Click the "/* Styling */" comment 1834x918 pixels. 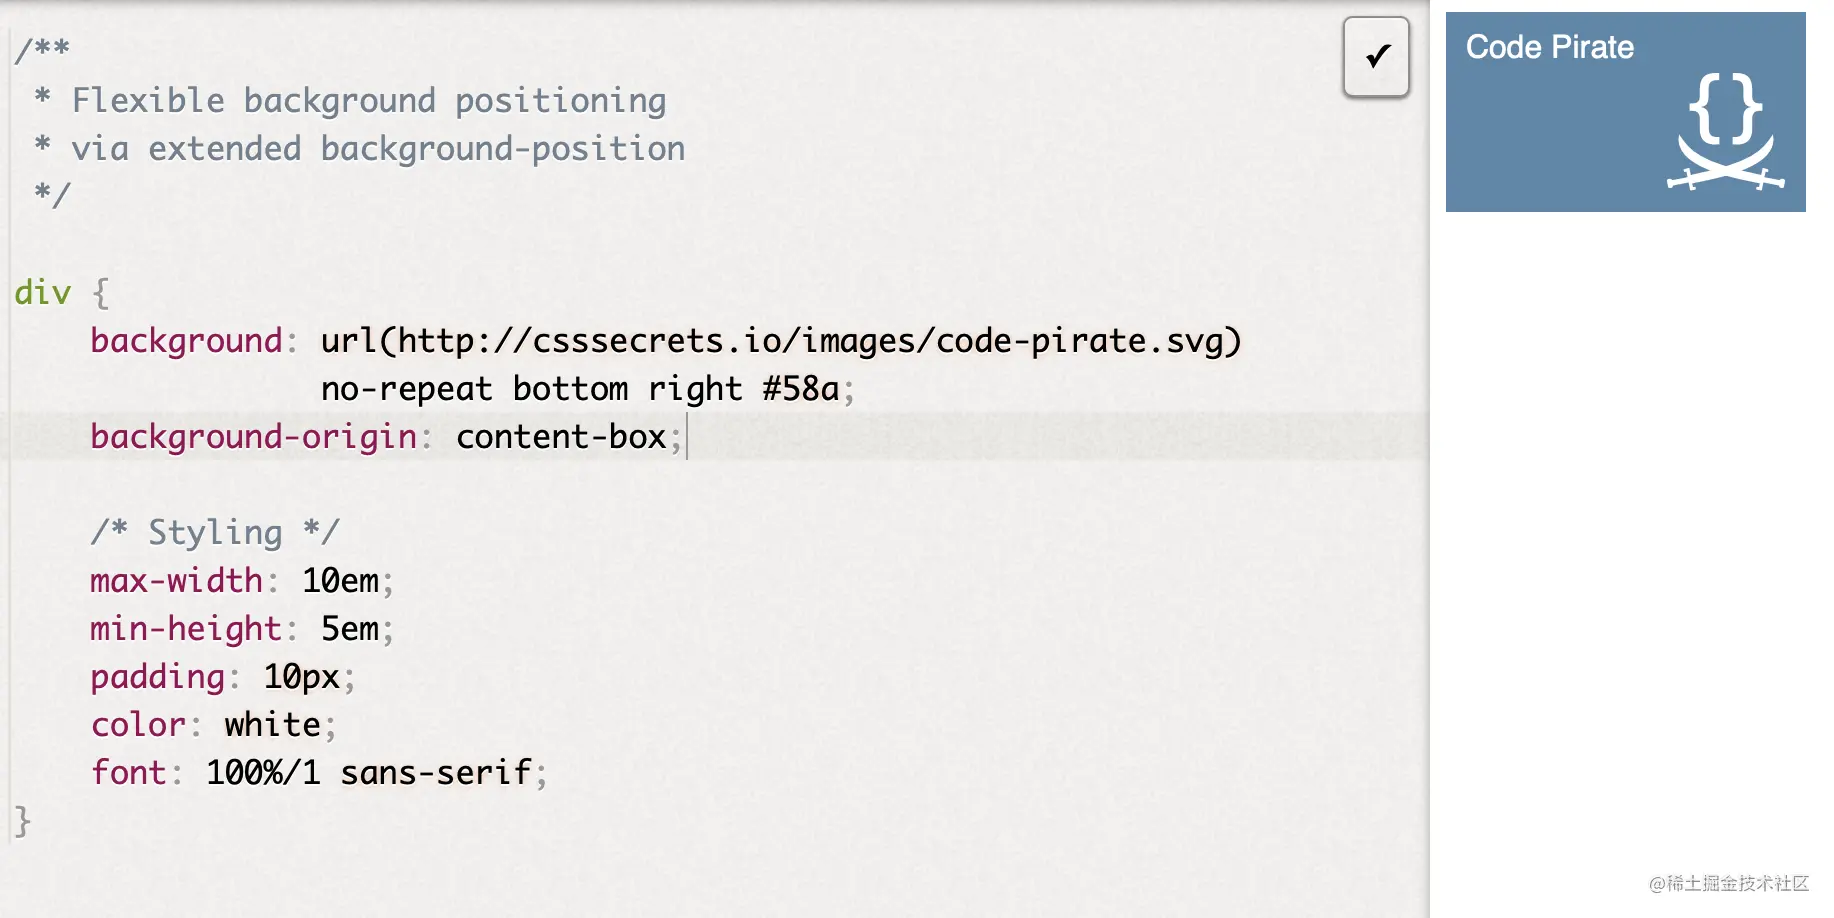pyautogui.click(x=215, y=533)
